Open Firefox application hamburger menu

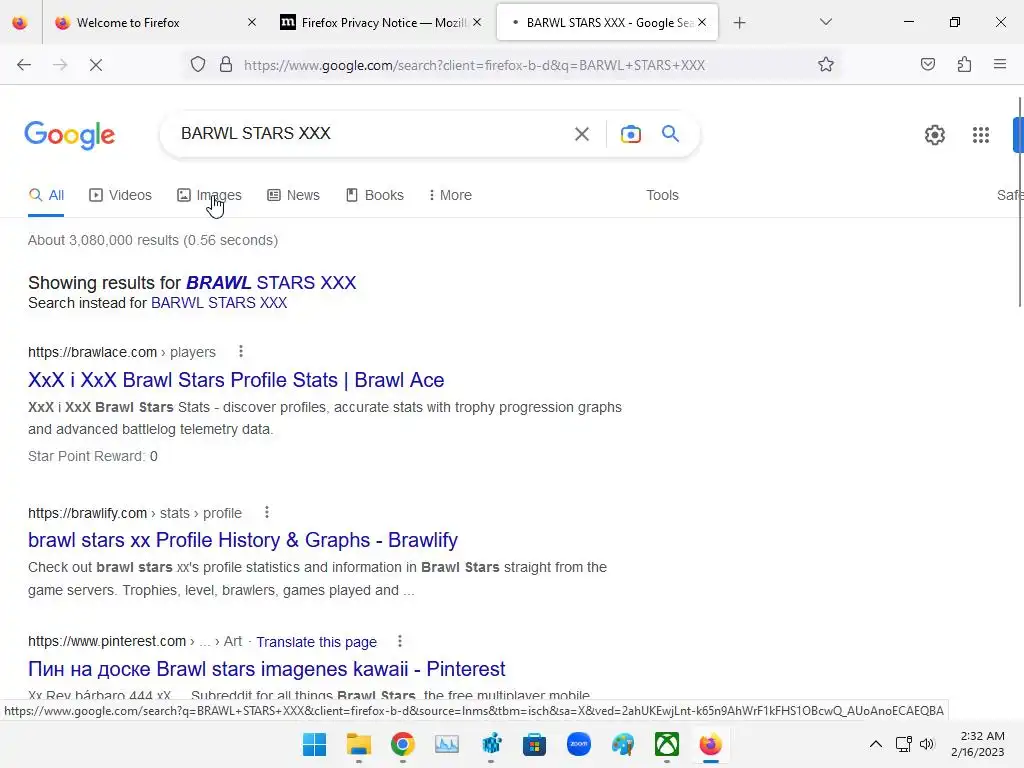[x=999, y=65]
